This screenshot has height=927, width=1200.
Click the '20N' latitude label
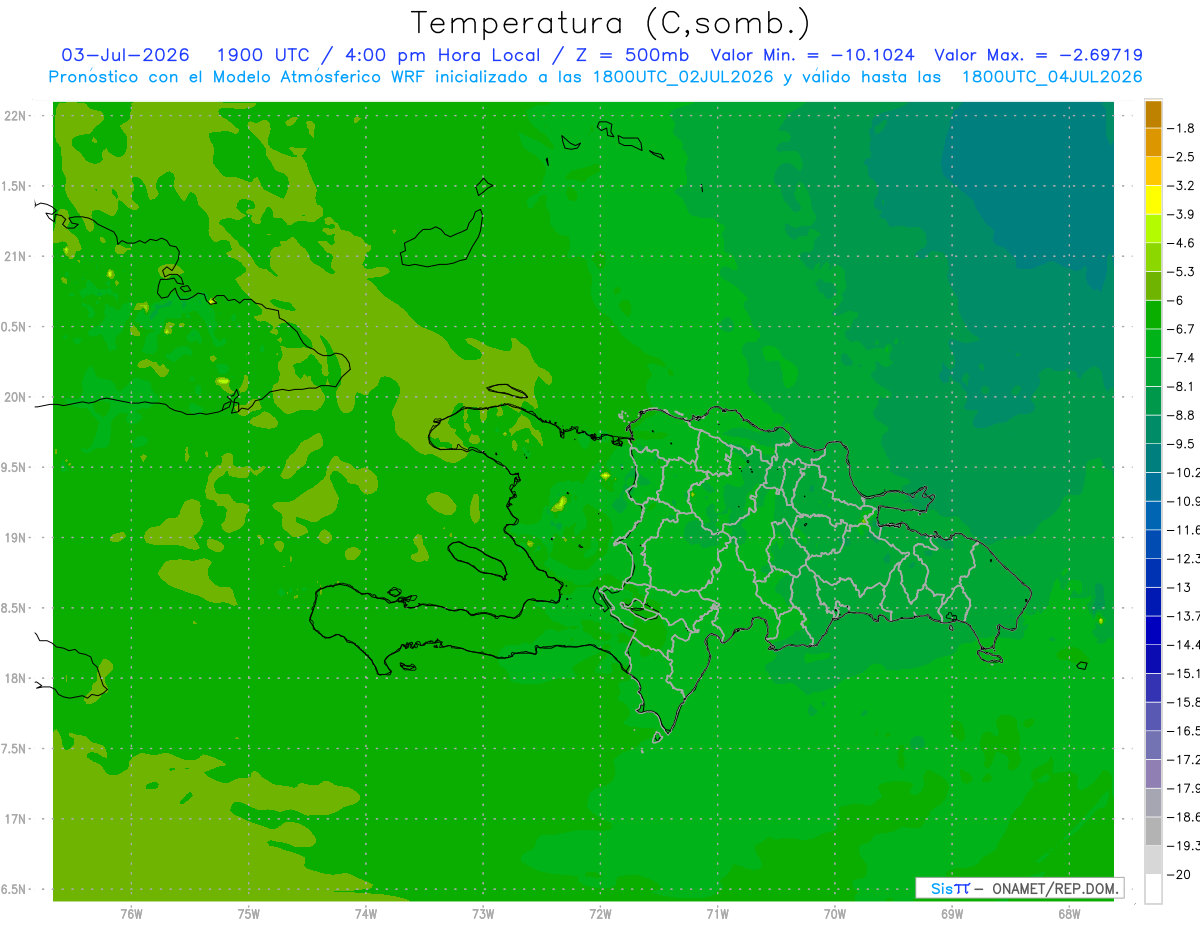(x=15, y=397)
